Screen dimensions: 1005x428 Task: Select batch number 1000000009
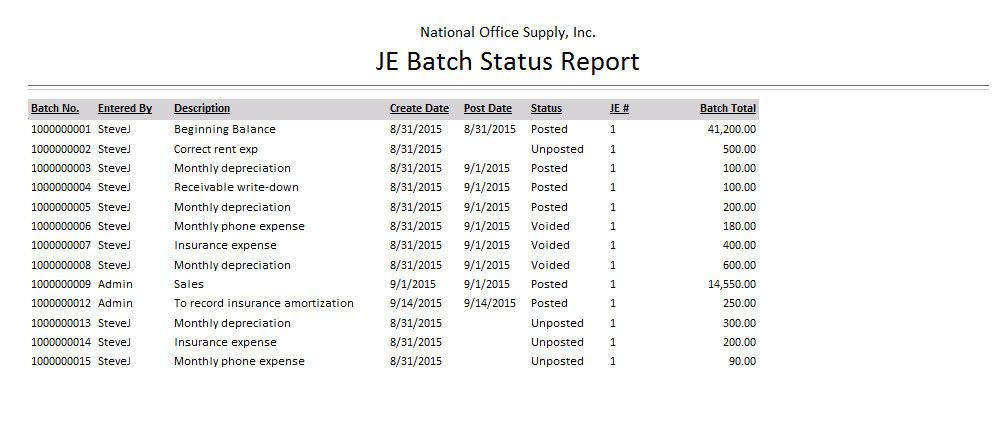61,284
